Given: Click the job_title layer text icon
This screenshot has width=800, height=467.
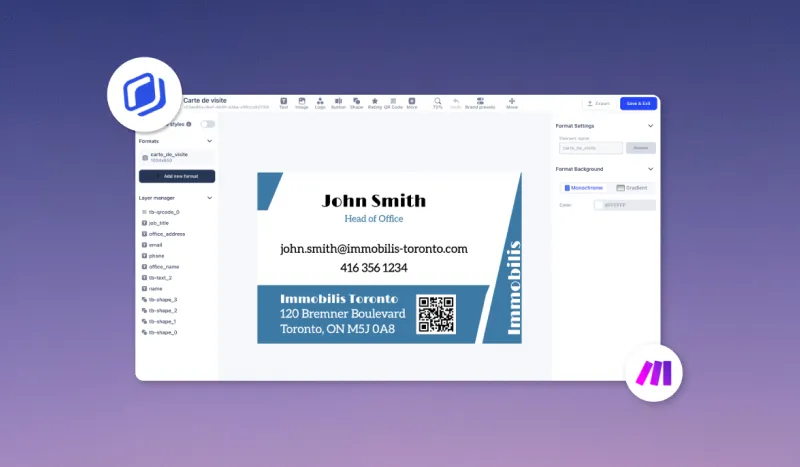Looking at the screenshot, I should (144, 223).
